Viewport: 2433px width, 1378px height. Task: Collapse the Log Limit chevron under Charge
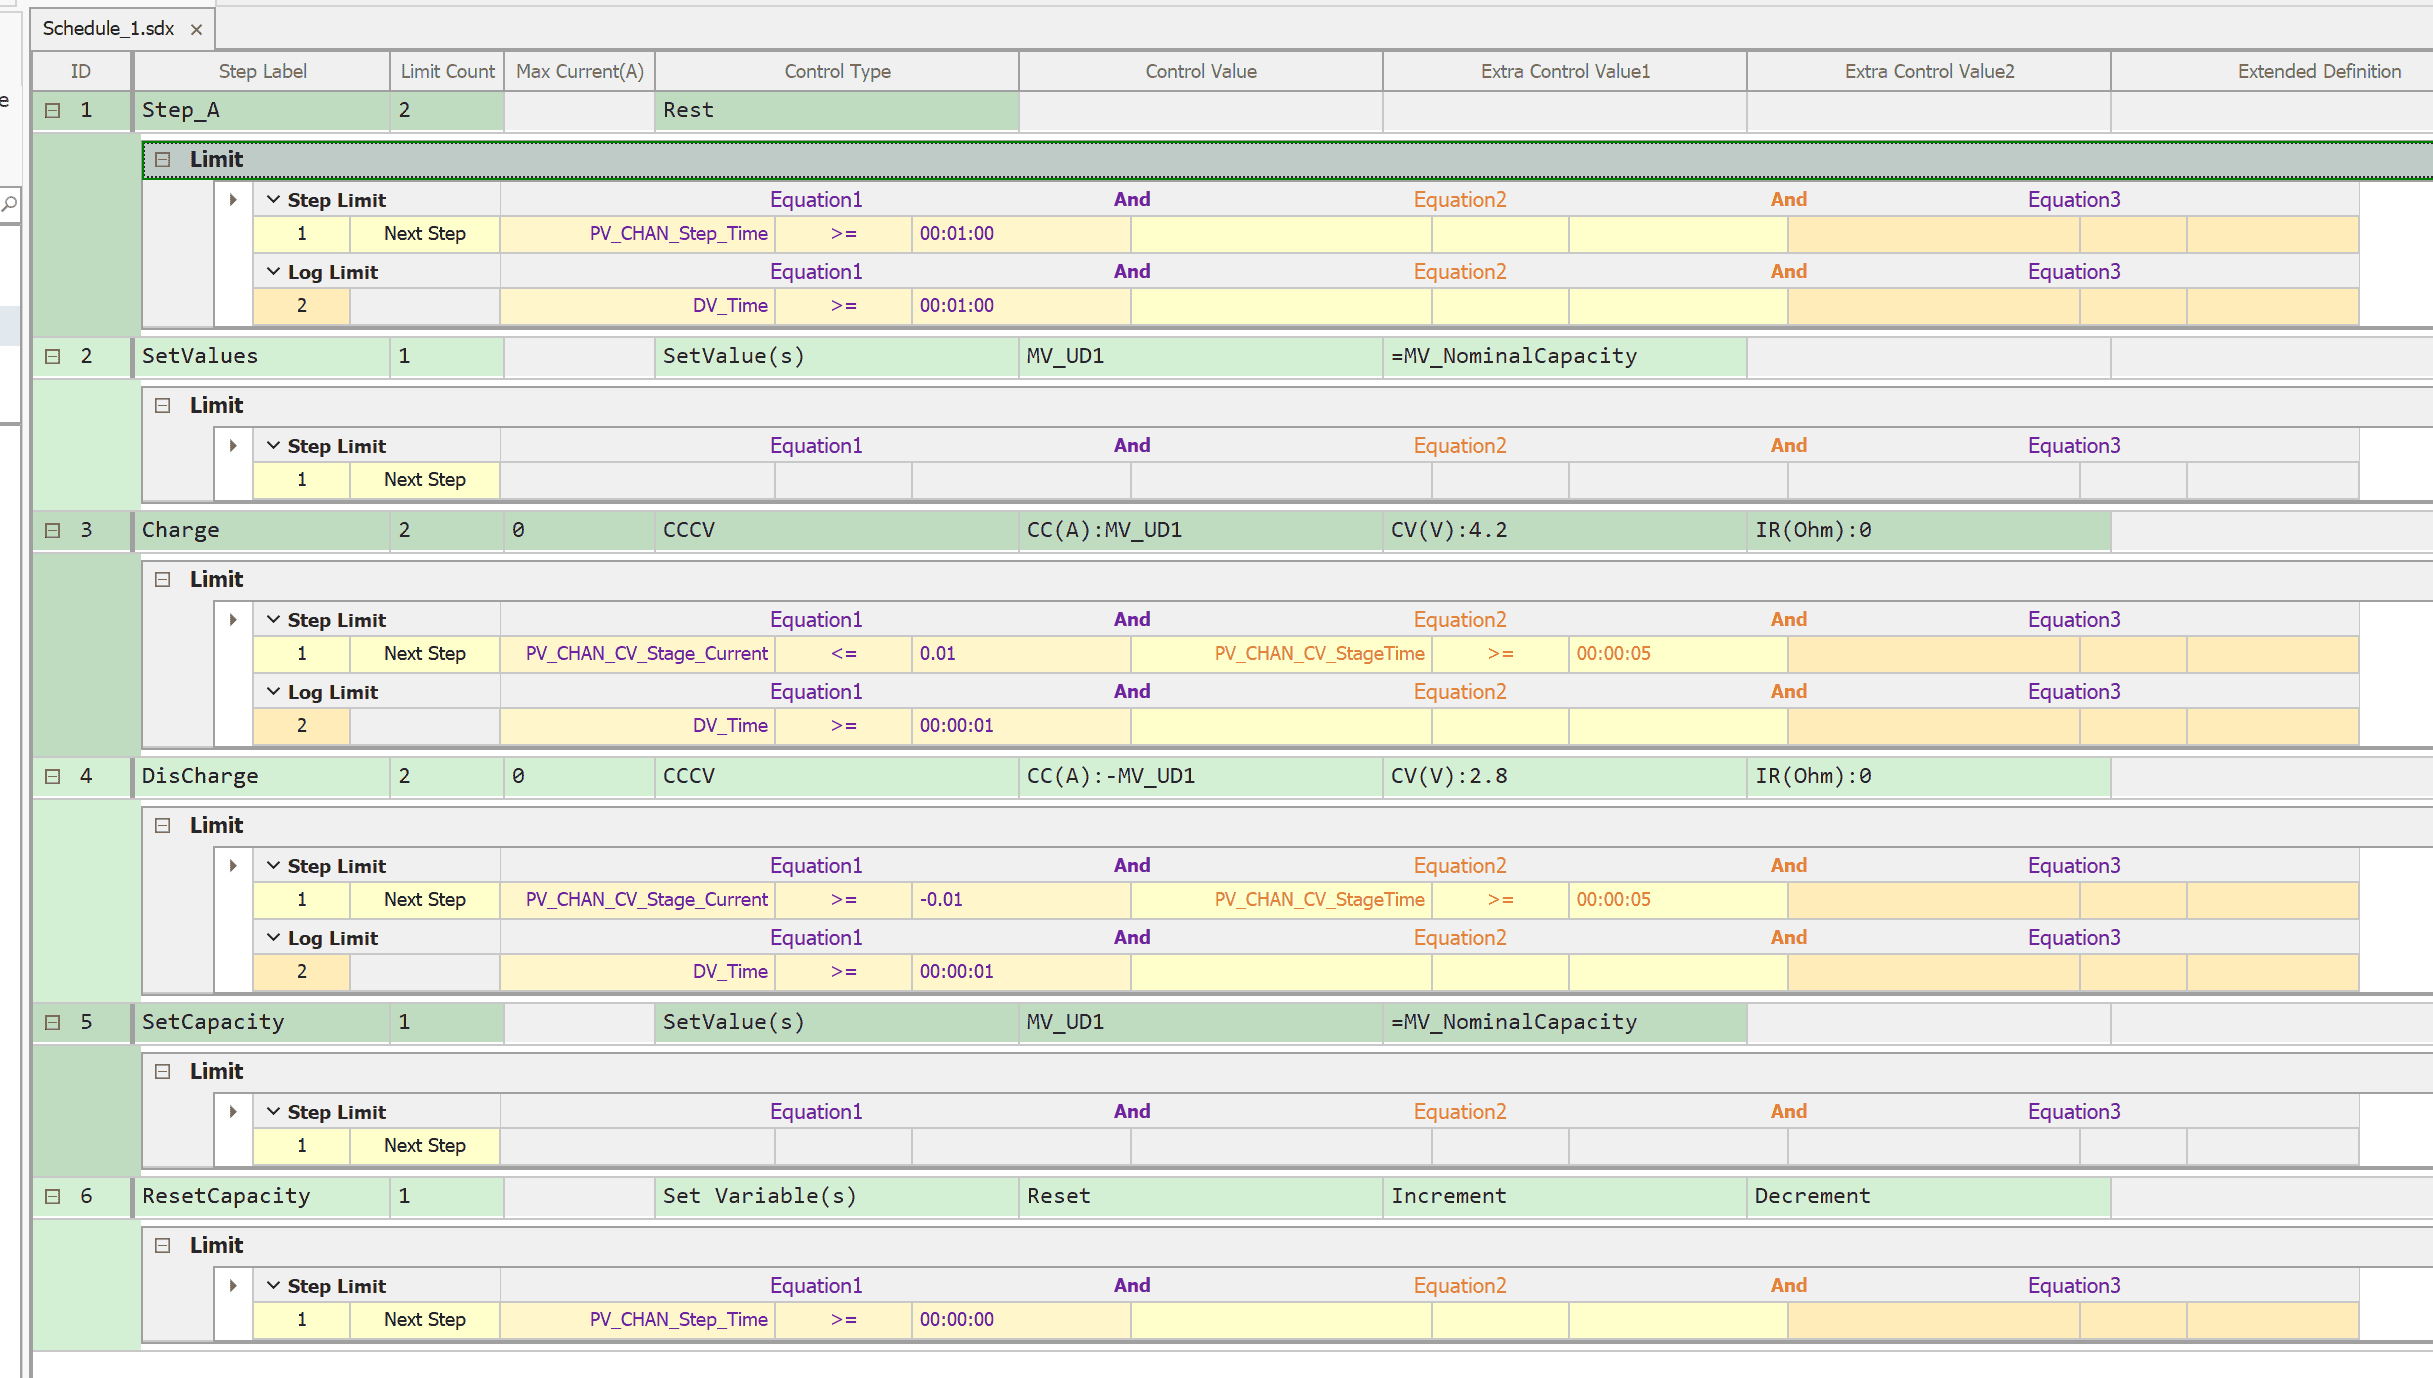tap(273, 692)
